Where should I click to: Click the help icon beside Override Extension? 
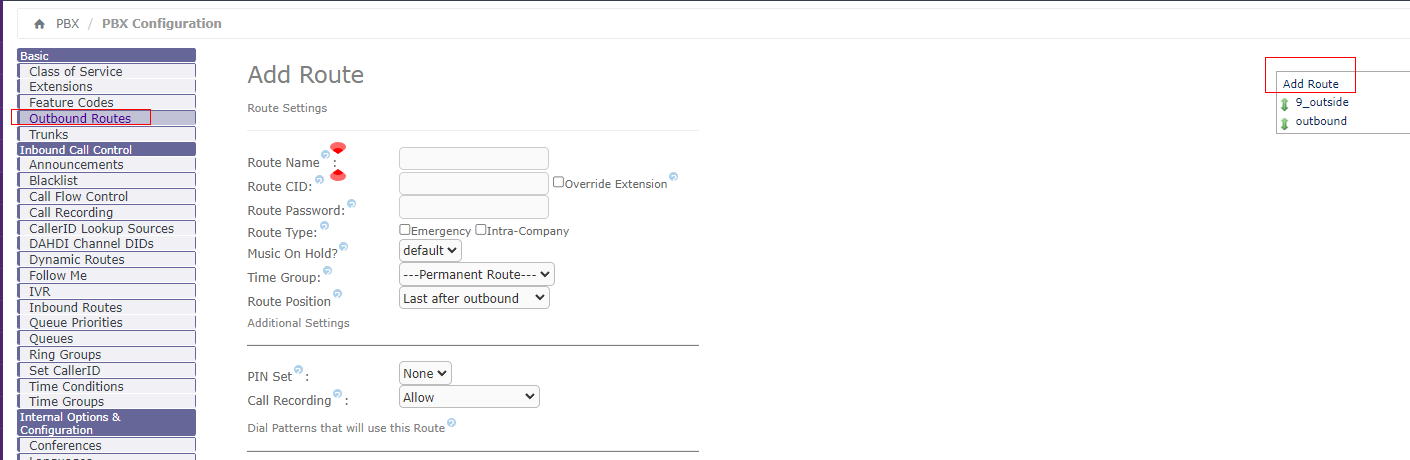pos(673,177)
